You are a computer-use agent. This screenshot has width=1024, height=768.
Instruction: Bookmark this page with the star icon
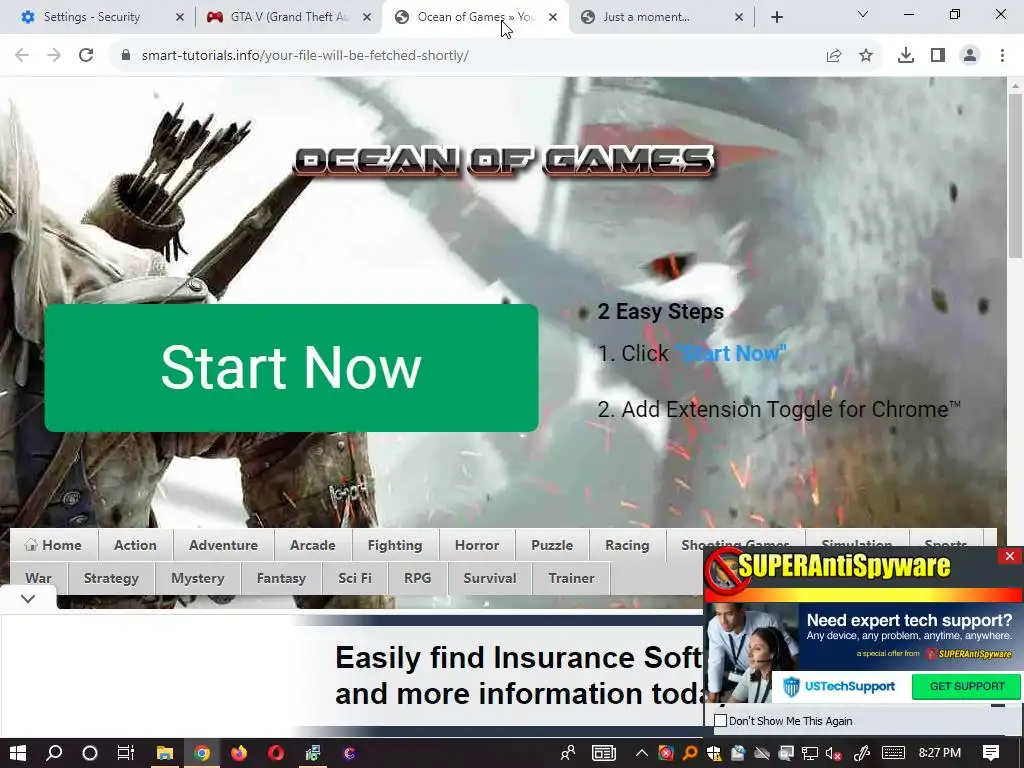pos(866,56)
